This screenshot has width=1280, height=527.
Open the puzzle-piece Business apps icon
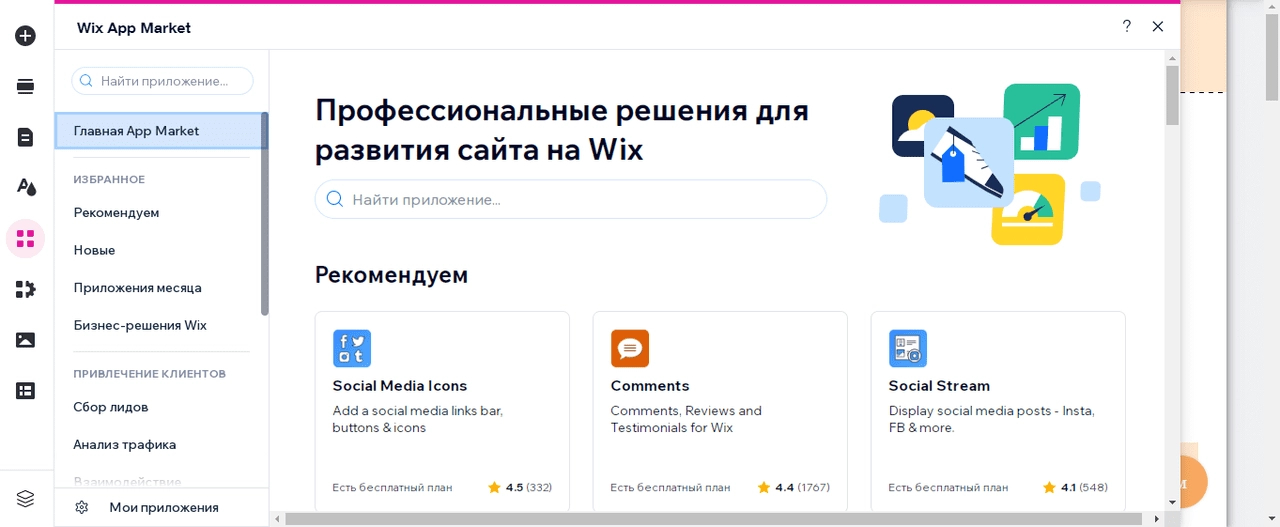point(25,290)
